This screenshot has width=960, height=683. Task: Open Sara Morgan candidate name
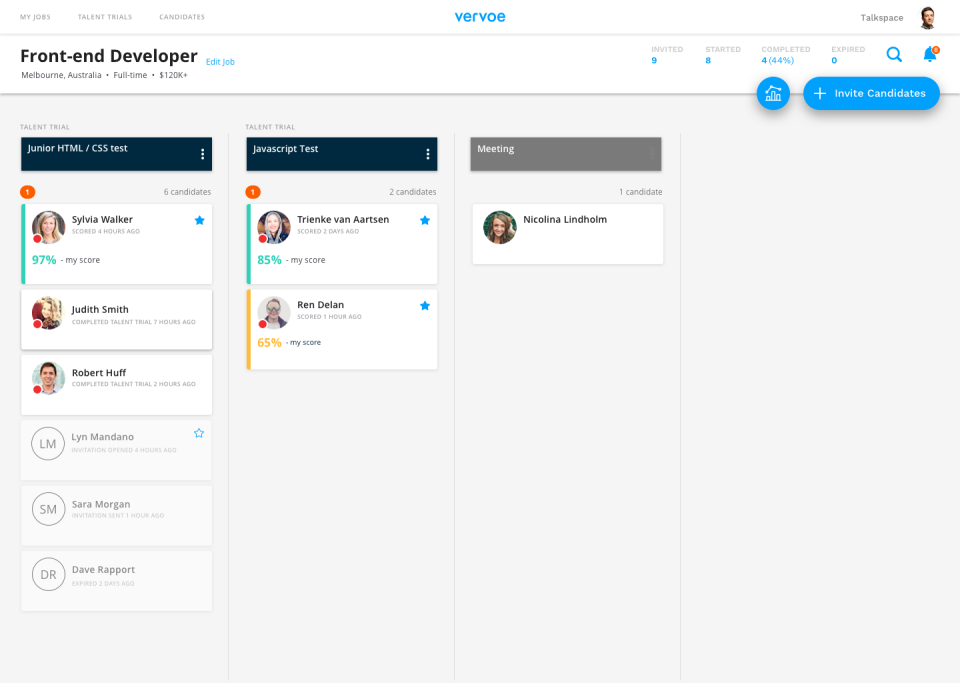point(101,504)
